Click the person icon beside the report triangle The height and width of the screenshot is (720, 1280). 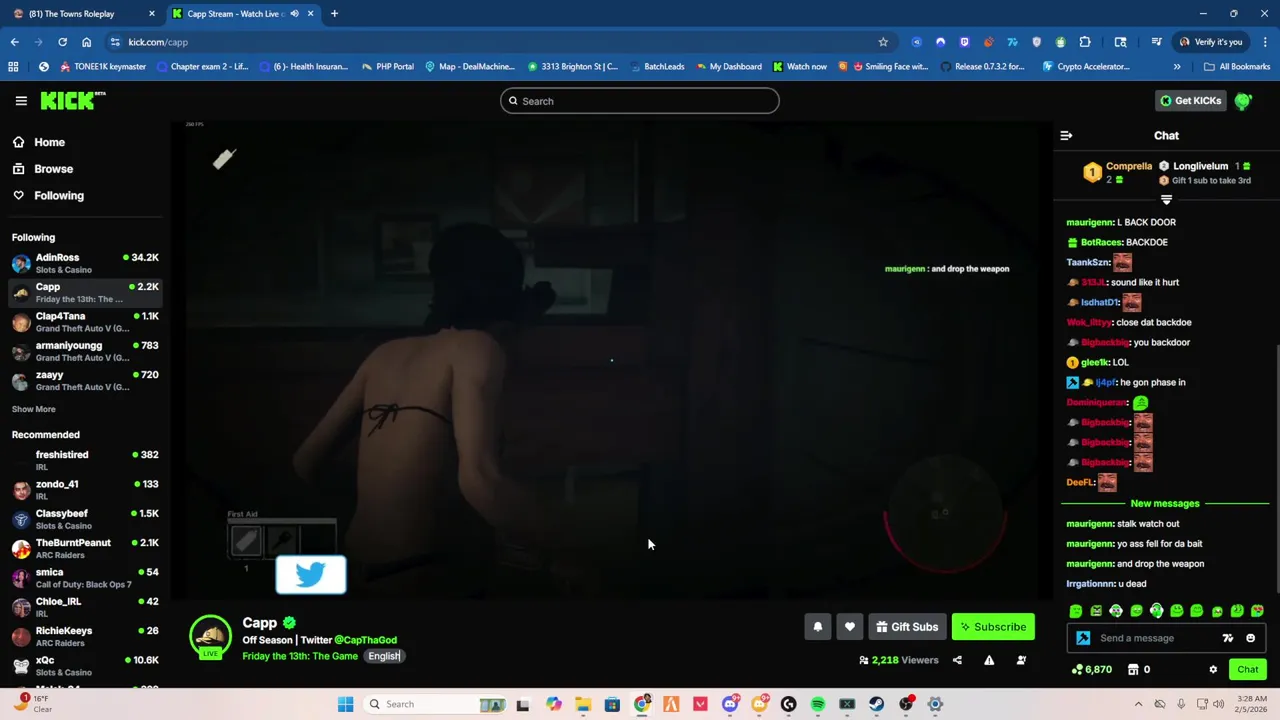click(1021, 660)
